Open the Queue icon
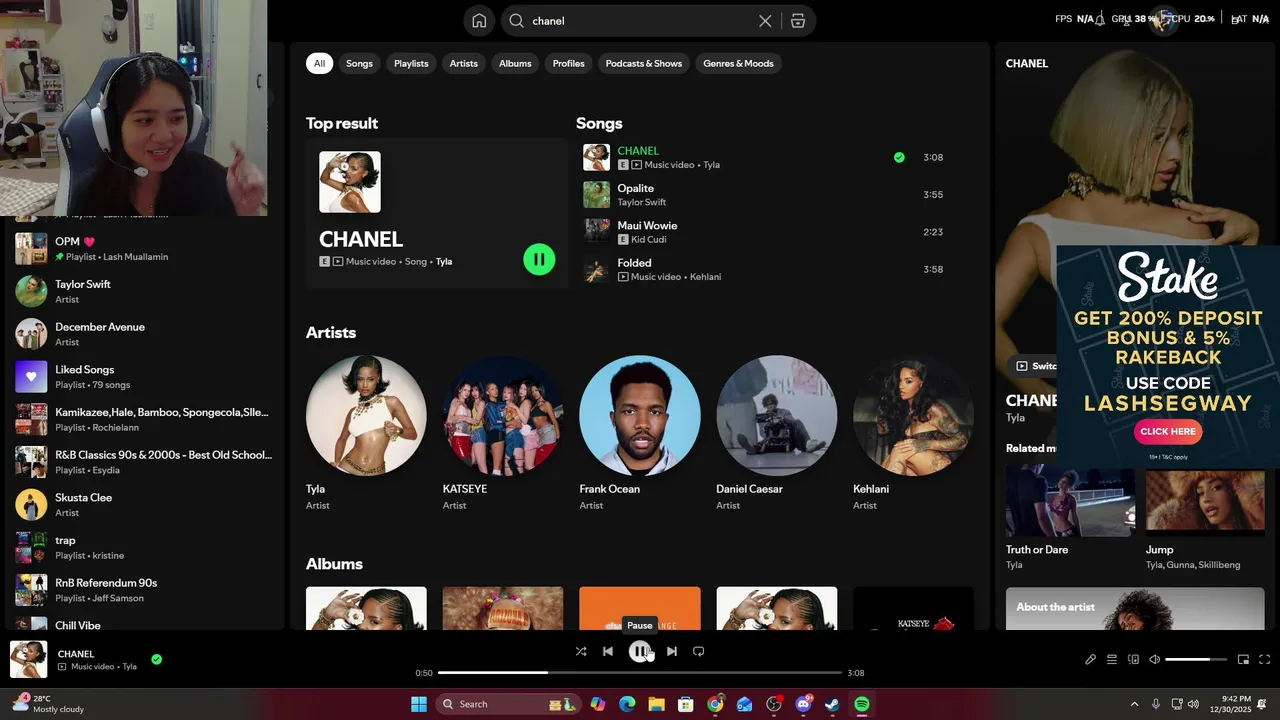 pyautogui.click(x=1112, y=659)
